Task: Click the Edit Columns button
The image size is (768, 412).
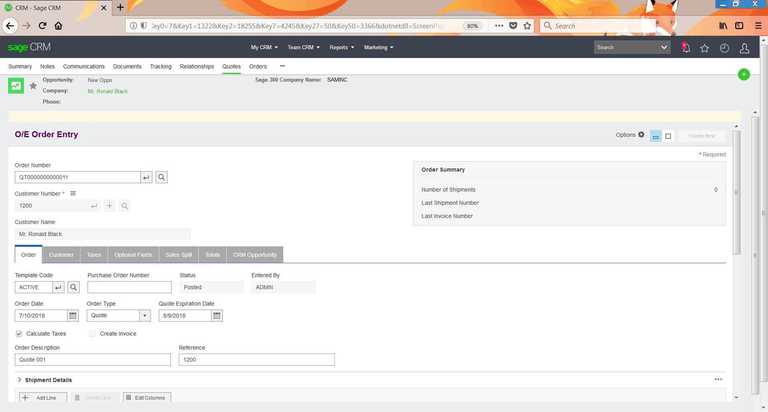Action: (x=147, y=398)
